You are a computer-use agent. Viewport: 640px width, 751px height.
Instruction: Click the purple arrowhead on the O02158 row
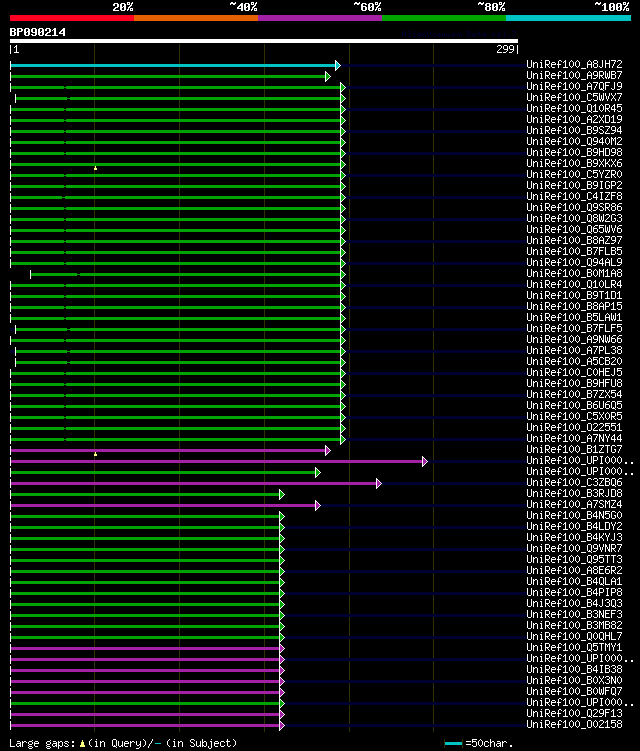click(x=282, y=726)
